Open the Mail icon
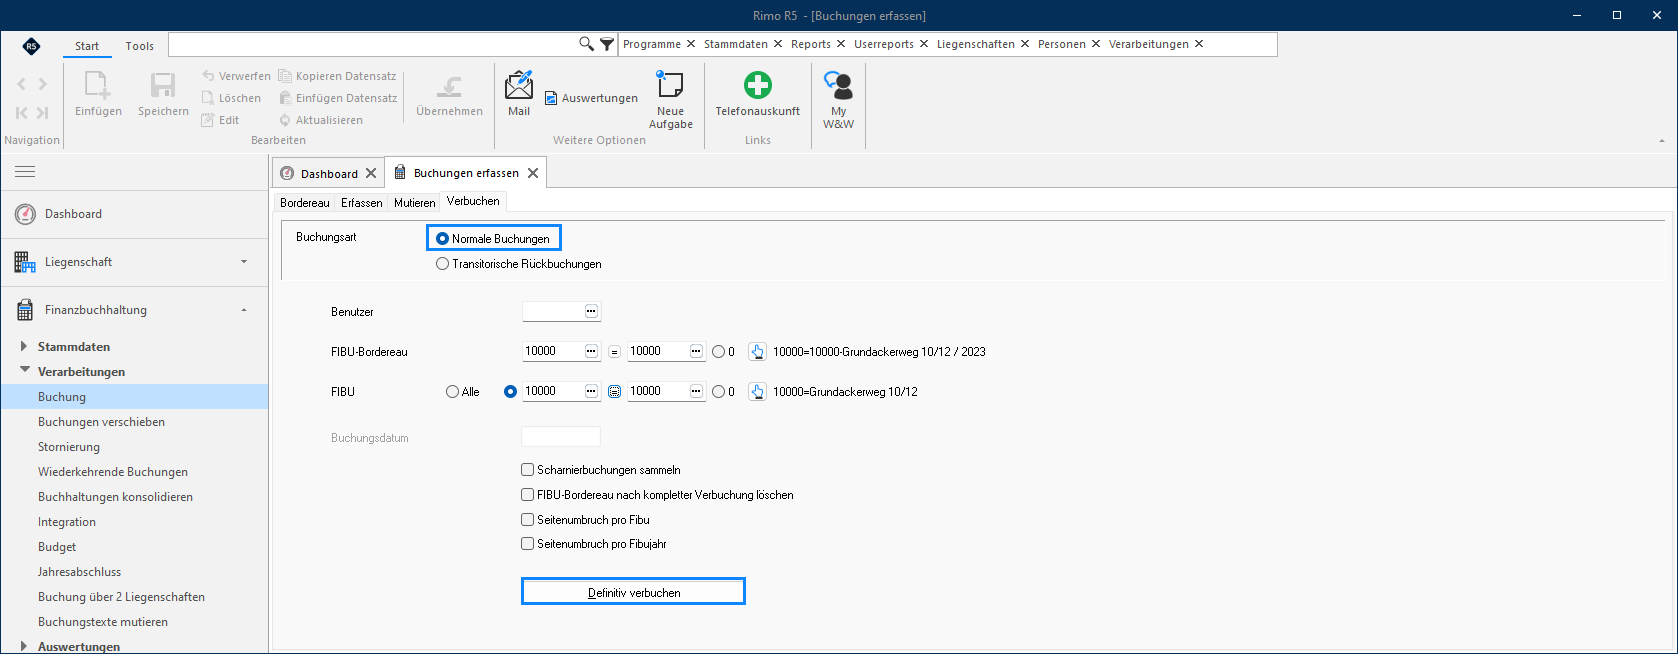The image size is (1678, 654). coord(519,86)
